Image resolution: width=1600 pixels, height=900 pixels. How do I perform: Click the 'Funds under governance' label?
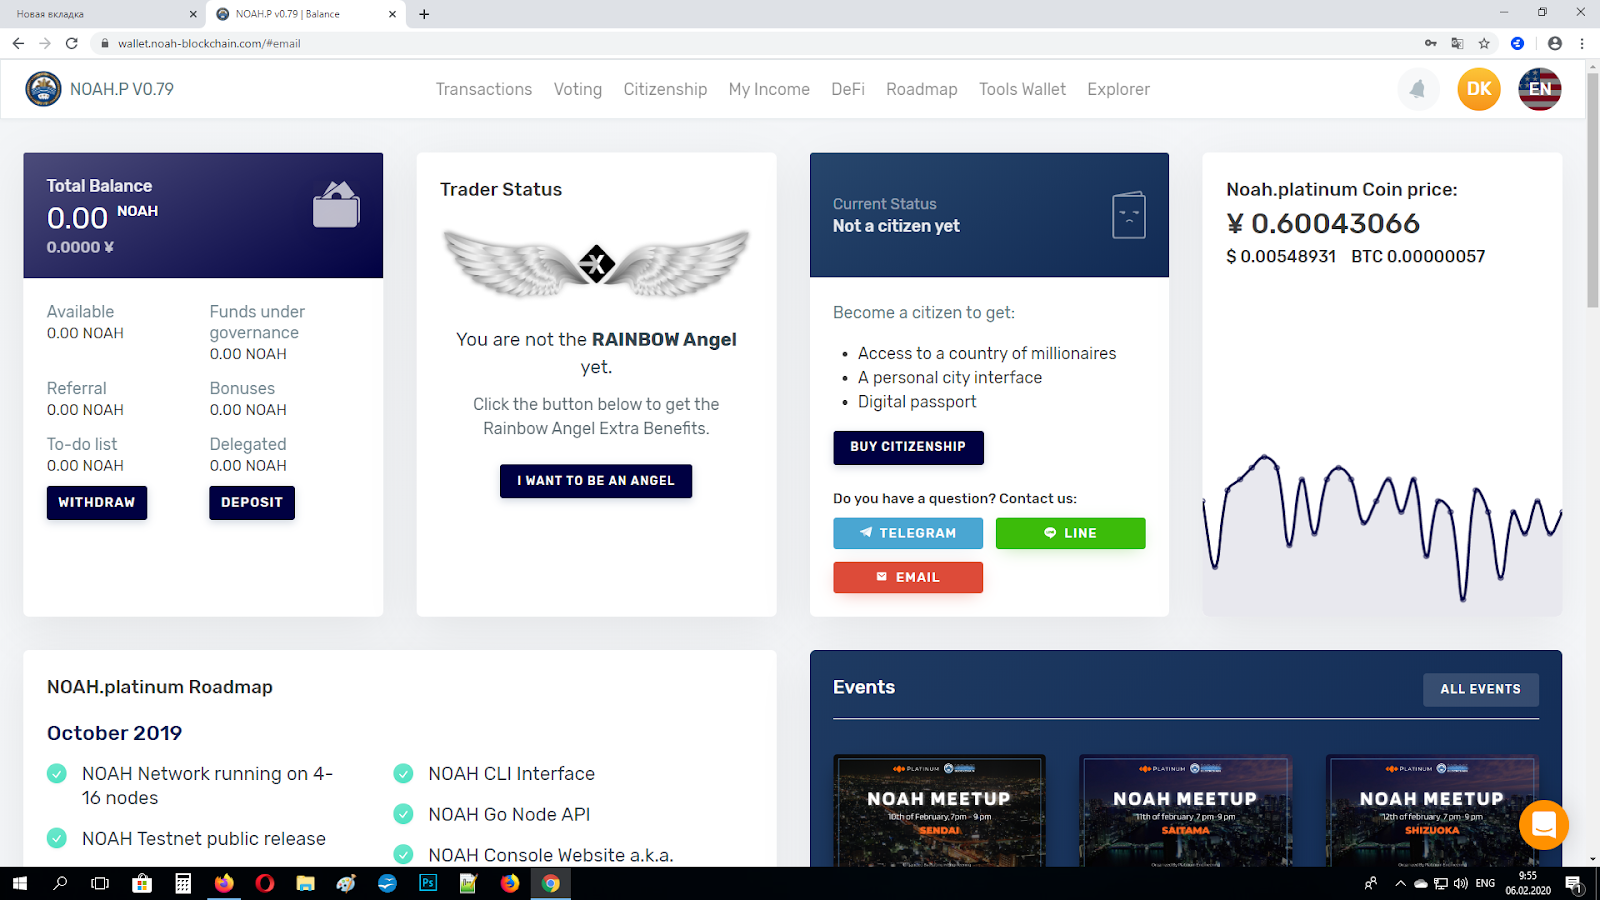tap(257, 322)
